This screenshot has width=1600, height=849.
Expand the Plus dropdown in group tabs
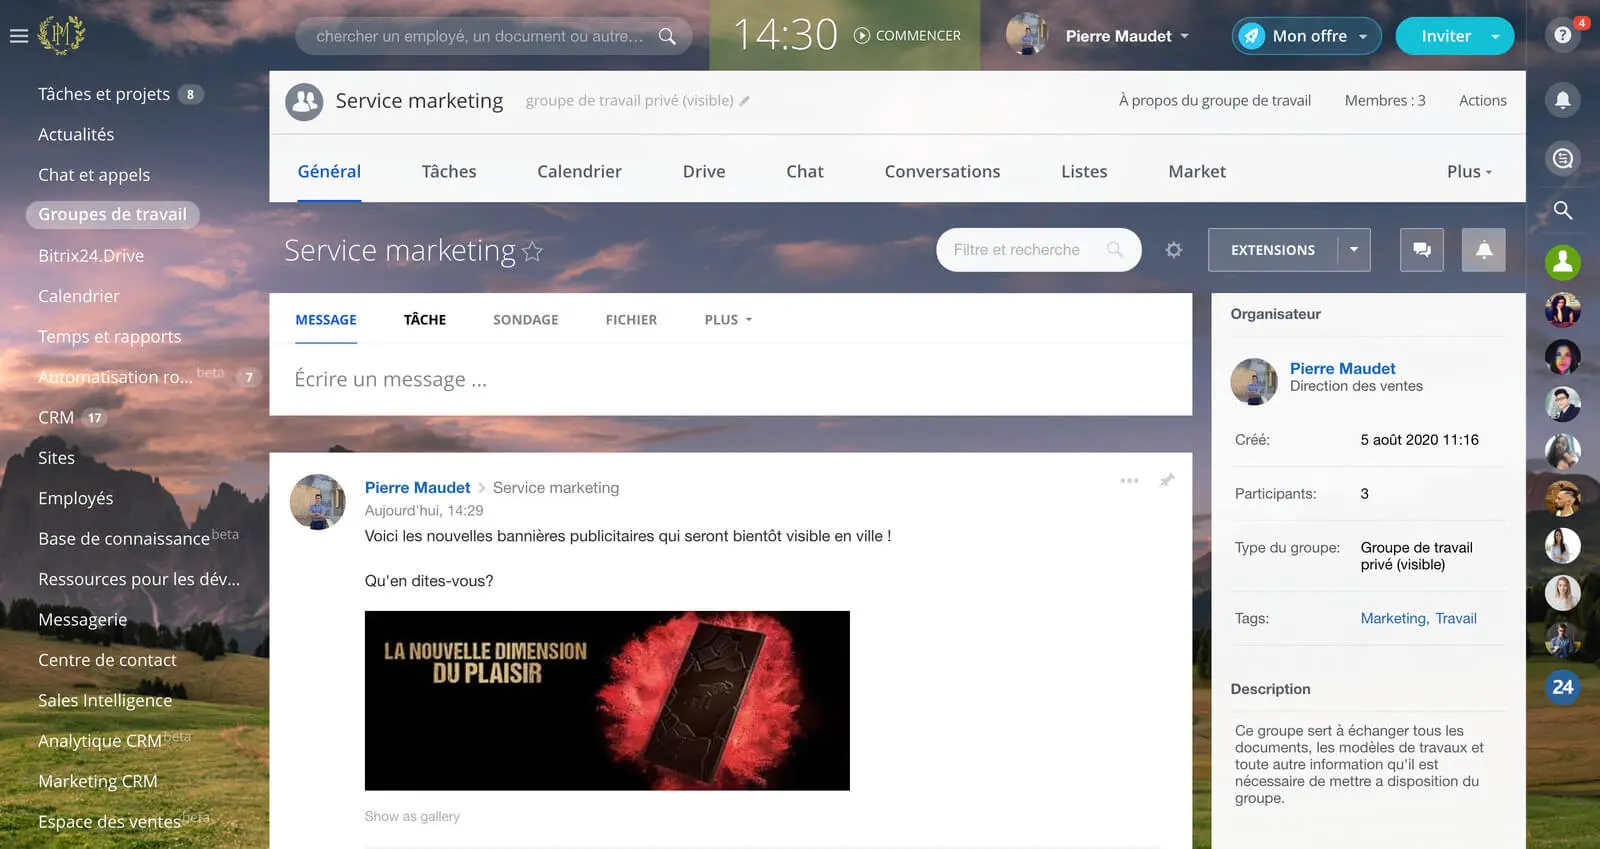[1469, 172]
